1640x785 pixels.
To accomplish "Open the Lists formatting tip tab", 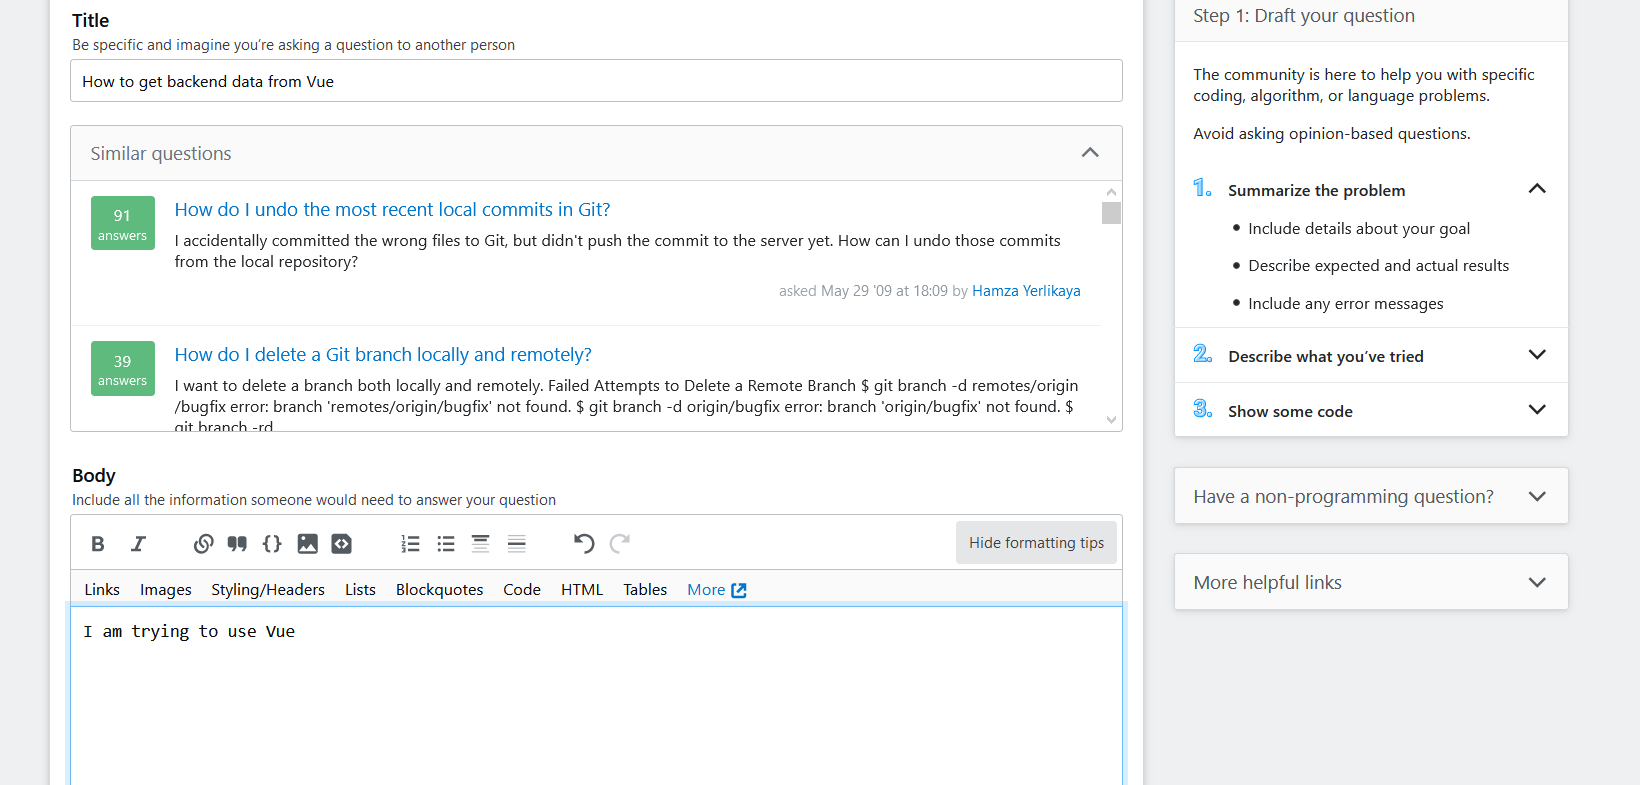I will [x=360, y=590].
